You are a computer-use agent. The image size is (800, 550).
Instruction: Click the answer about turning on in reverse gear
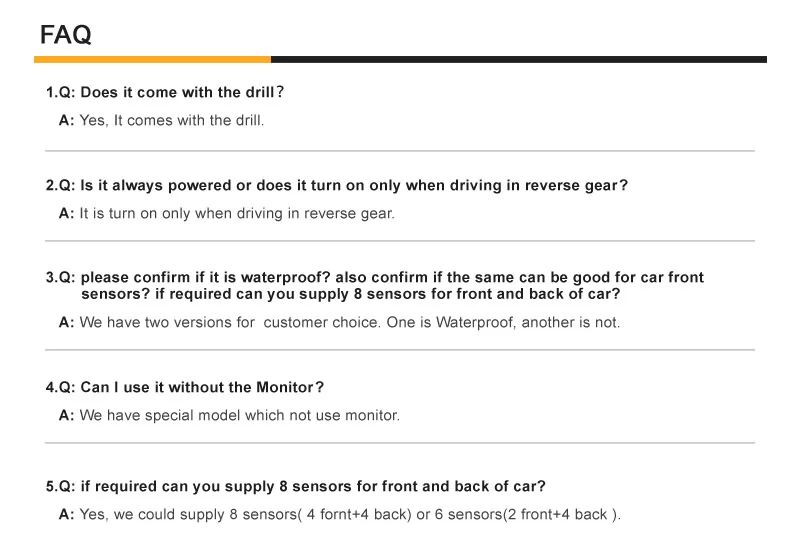[237, 213]
